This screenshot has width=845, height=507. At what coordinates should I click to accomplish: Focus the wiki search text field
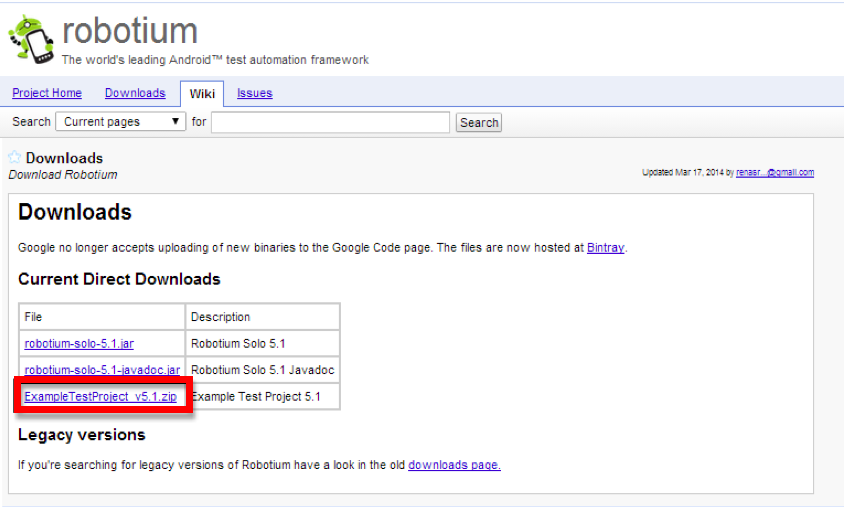[330, 122]
